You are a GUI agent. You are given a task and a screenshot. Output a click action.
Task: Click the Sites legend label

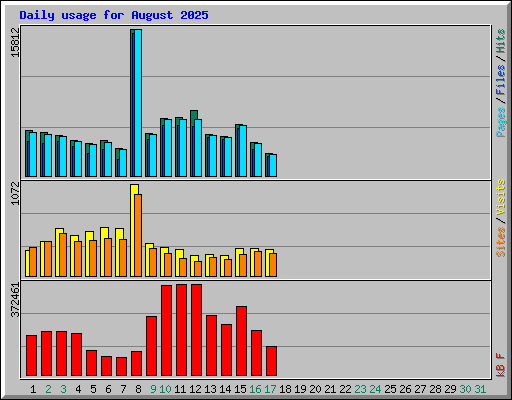(501, 242)
